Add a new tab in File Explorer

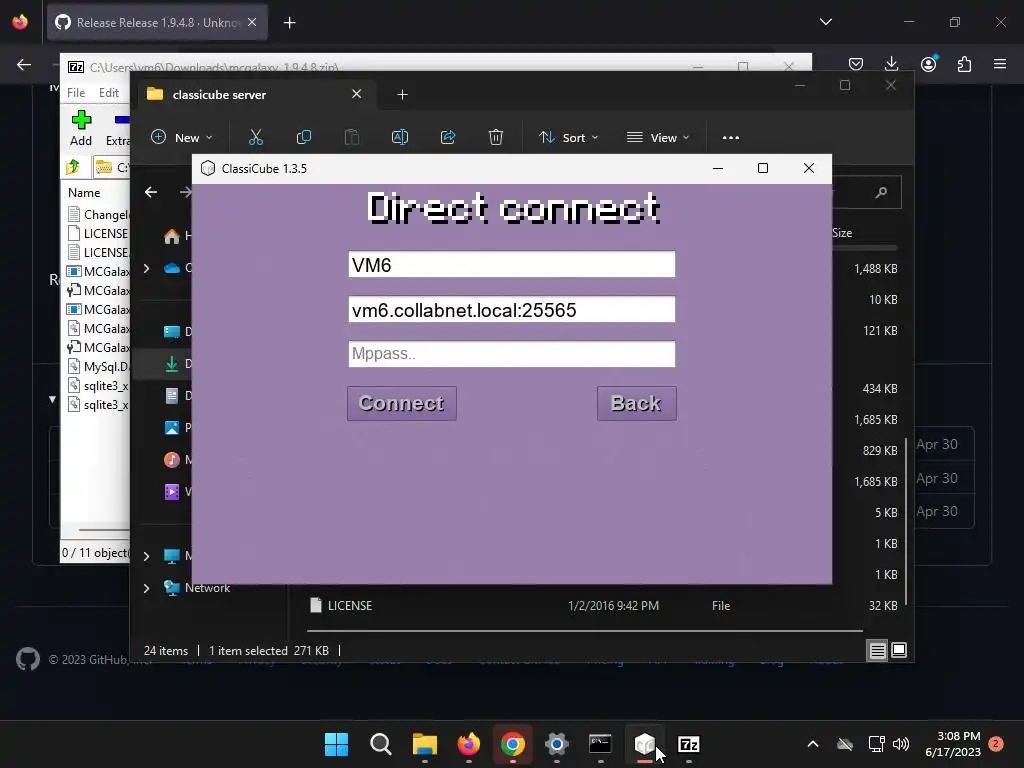pyautogui.click(x=402, y=95)
